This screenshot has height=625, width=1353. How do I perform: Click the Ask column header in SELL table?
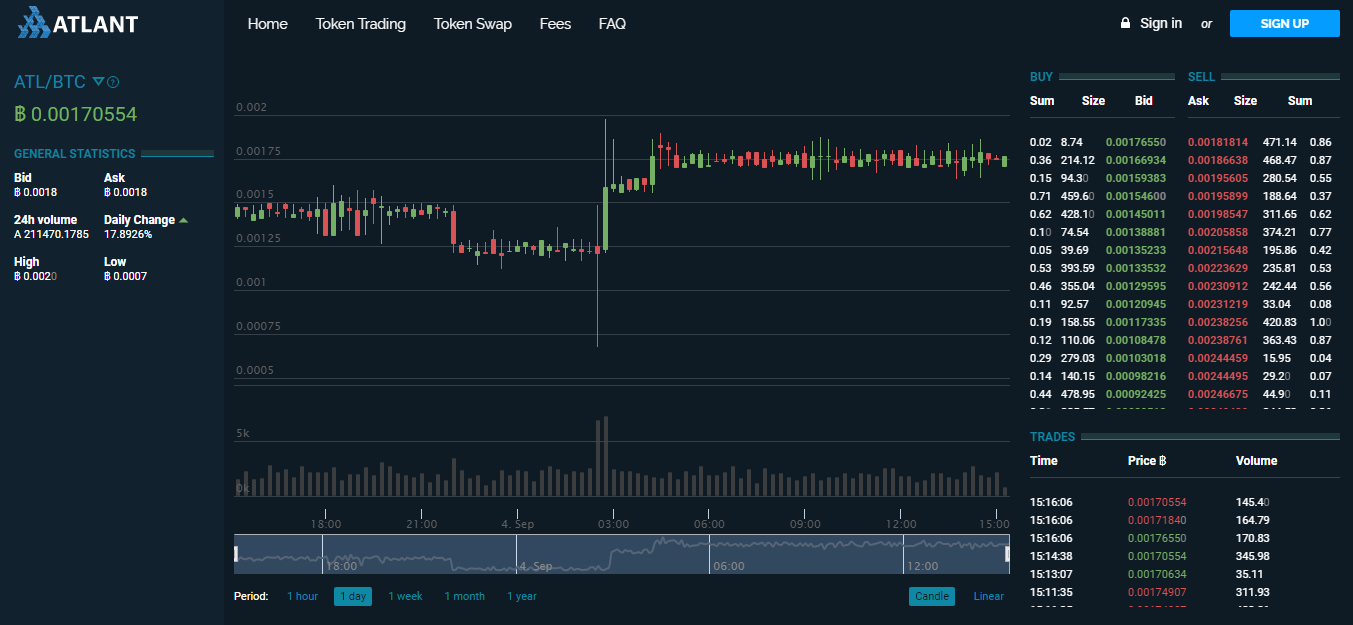coord(1198,101)
